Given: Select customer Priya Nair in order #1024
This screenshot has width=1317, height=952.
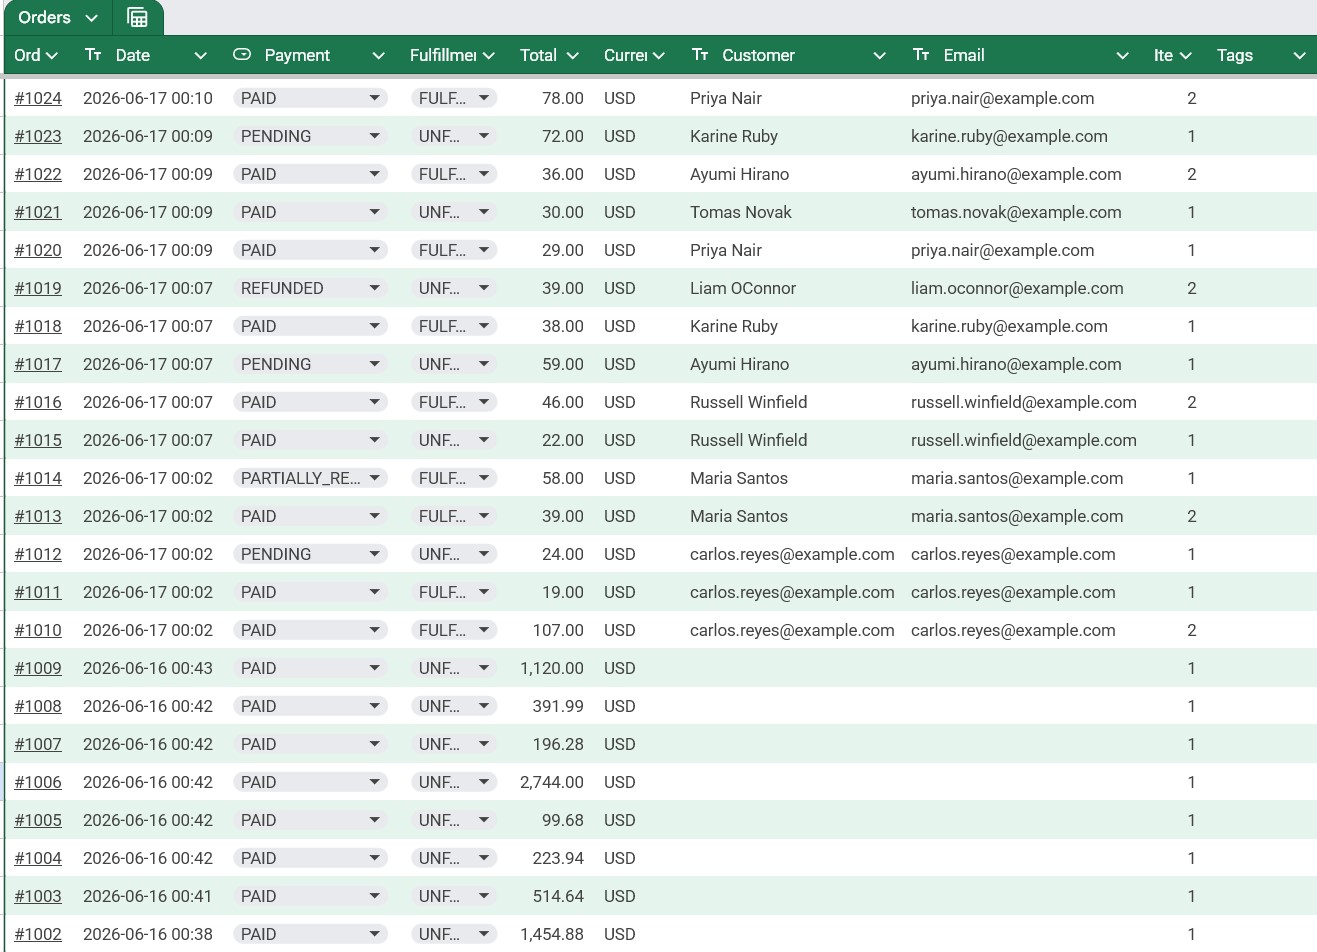Looking at the screenshot, I should 726,98.
